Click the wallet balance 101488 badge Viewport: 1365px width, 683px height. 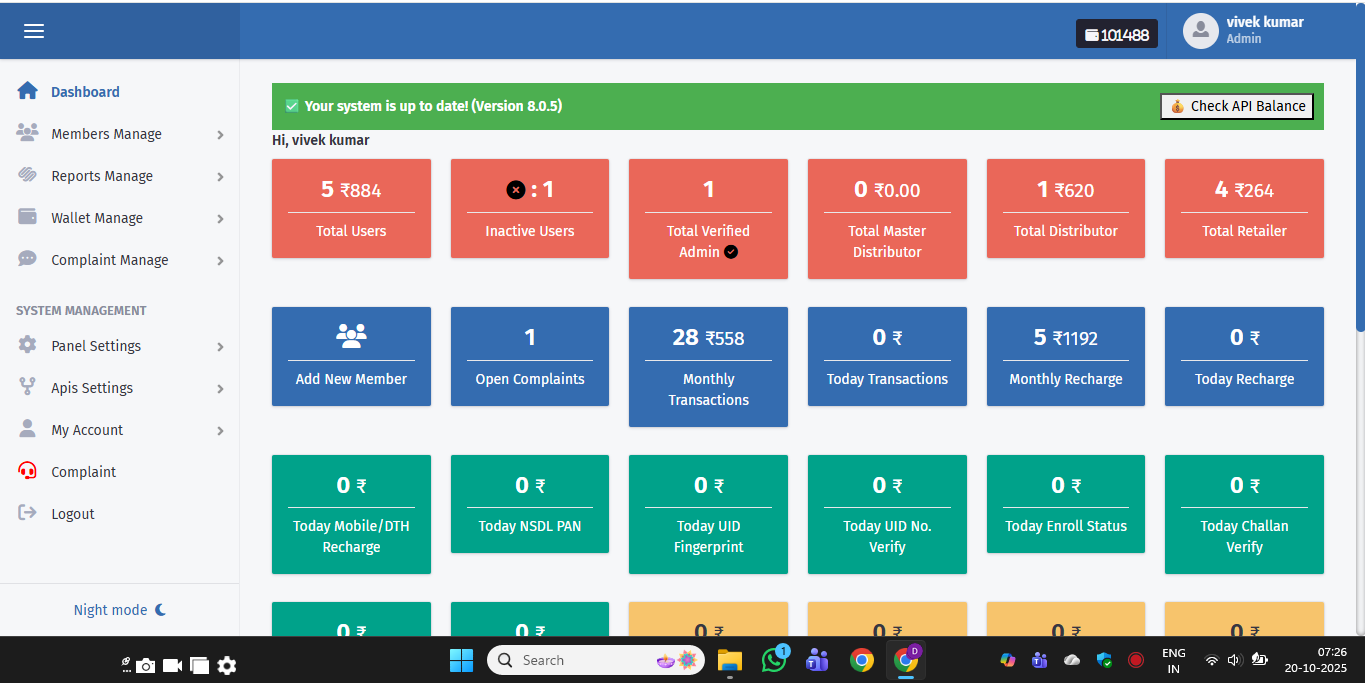[x=1117, y=34]
